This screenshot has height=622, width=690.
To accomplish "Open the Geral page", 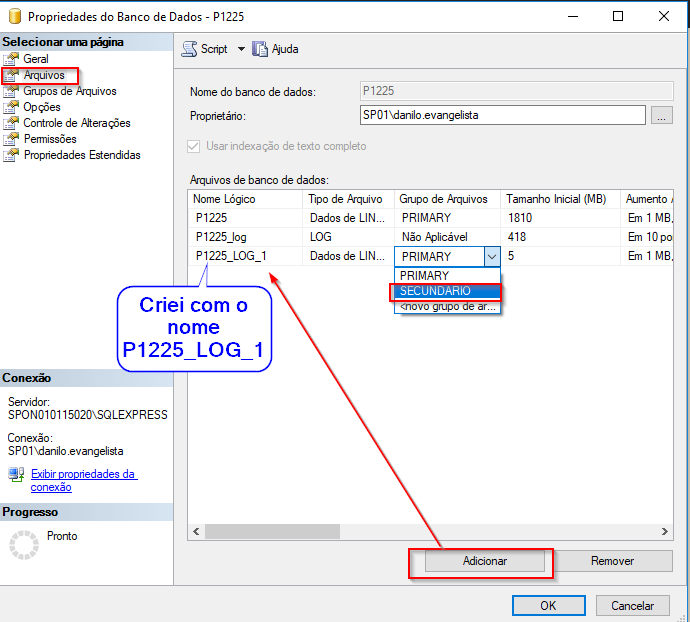I will tap(36, 59).
